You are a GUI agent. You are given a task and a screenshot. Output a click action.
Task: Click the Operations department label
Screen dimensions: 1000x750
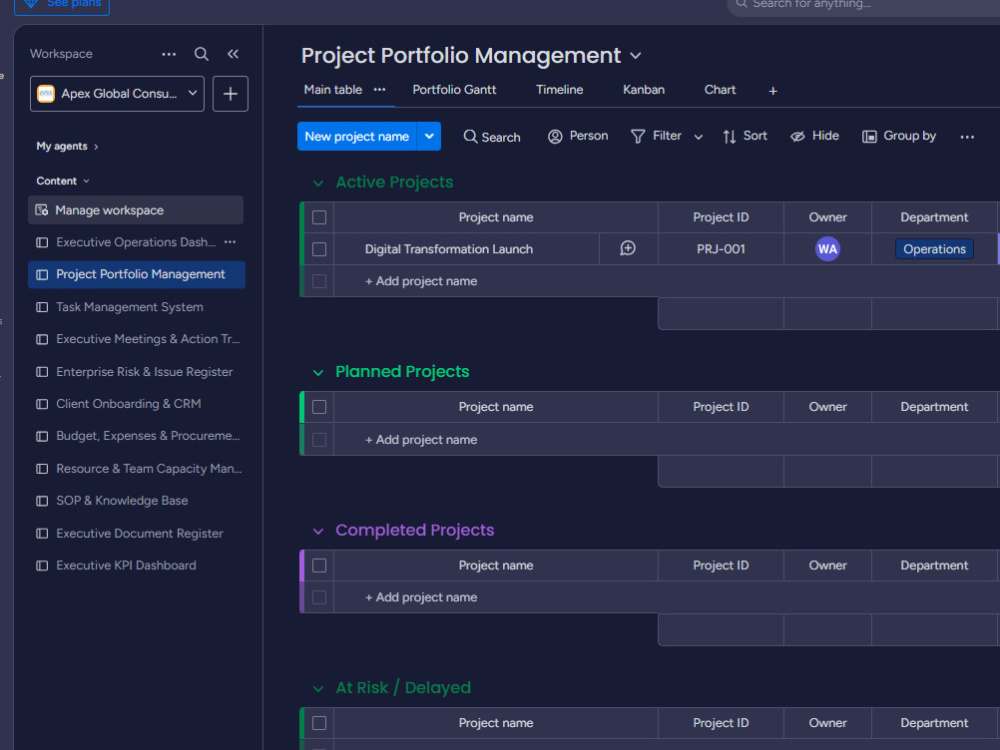click(934, 249)
